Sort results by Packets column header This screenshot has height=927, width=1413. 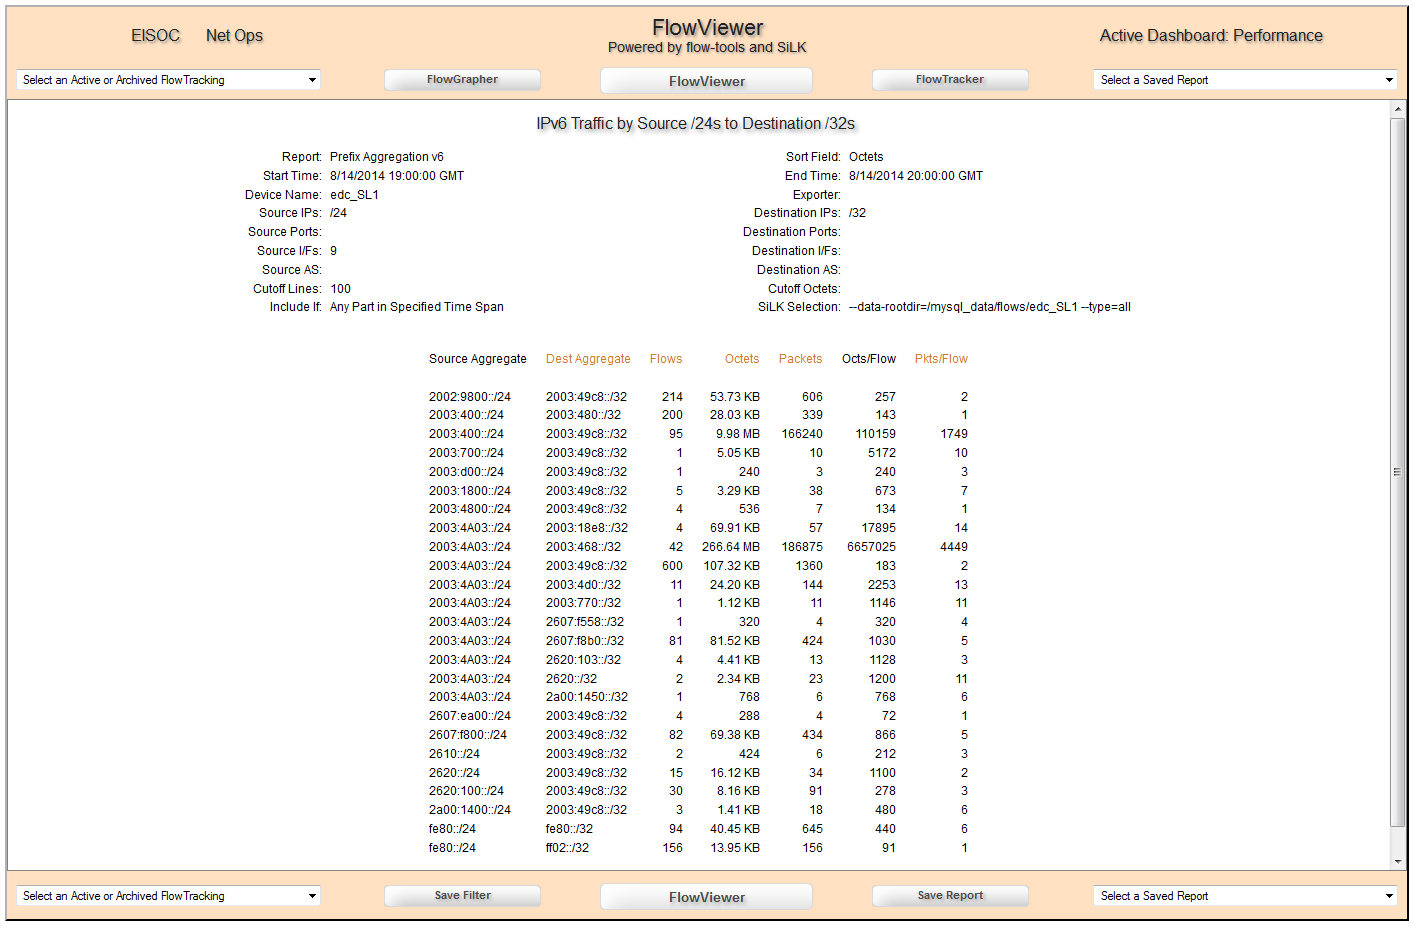click(800, 358)
